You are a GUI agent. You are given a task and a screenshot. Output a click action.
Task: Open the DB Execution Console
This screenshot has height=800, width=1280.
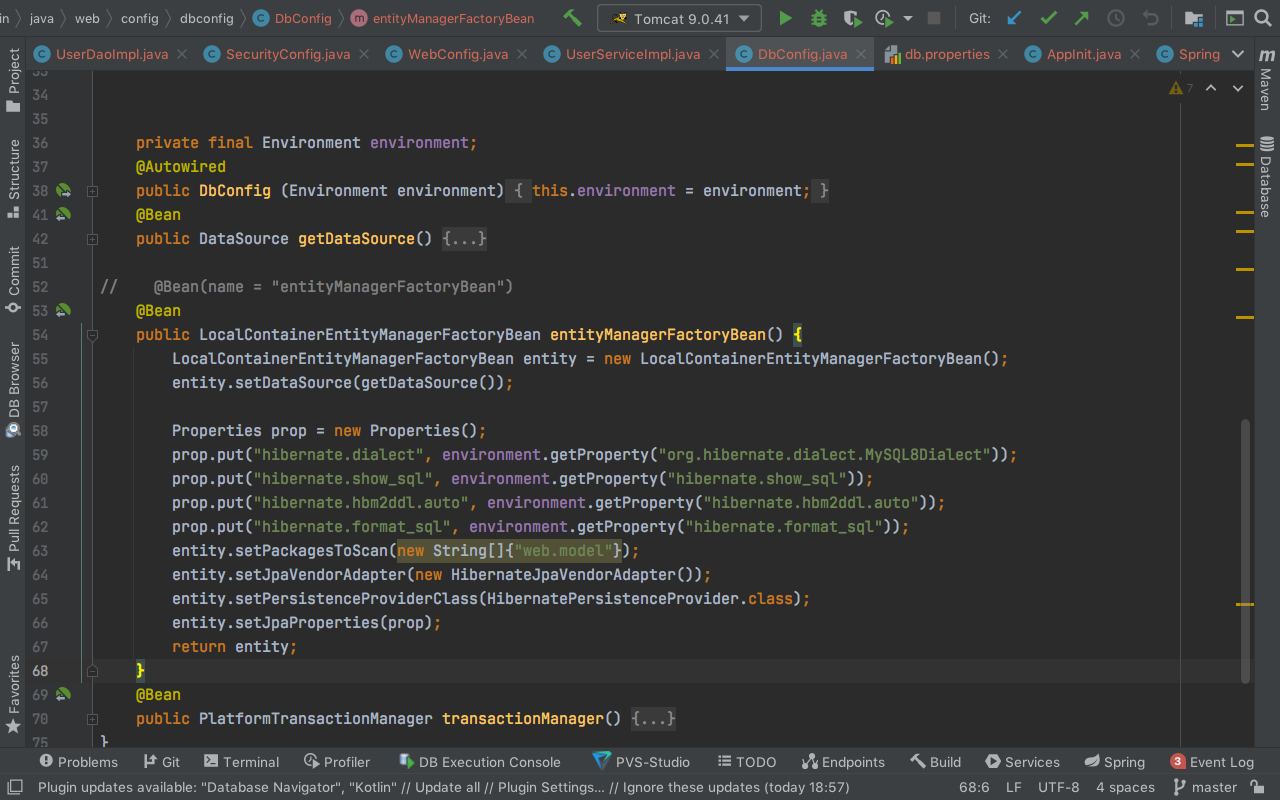pos(479,761)
